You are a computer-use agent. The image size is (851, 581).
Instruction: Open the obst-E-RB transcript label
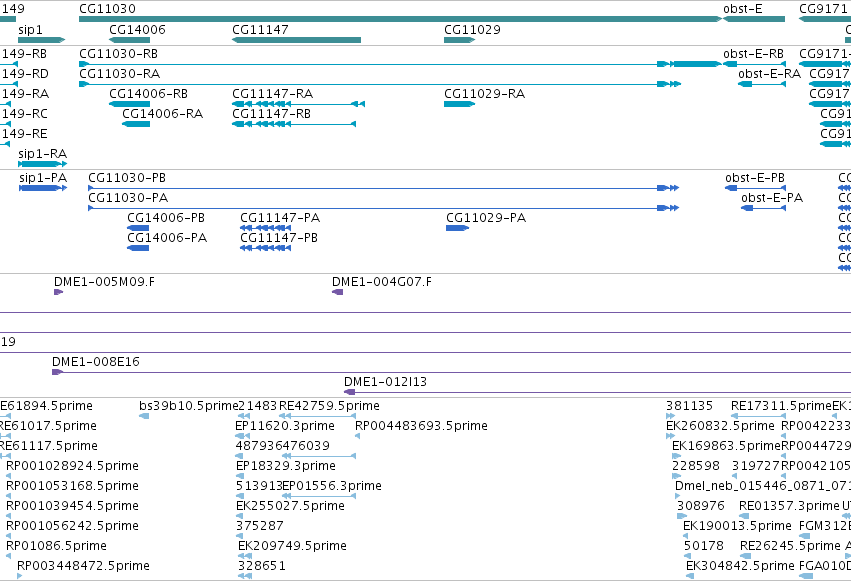click(753, 54)
